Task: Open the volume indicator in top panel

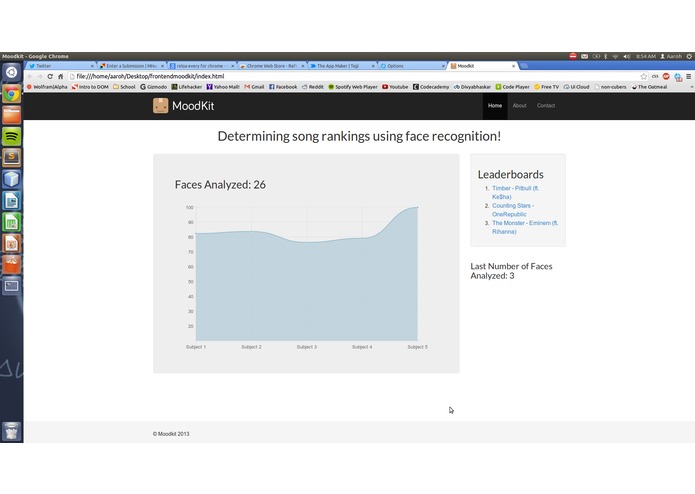Action: click(x=627, y=56)
